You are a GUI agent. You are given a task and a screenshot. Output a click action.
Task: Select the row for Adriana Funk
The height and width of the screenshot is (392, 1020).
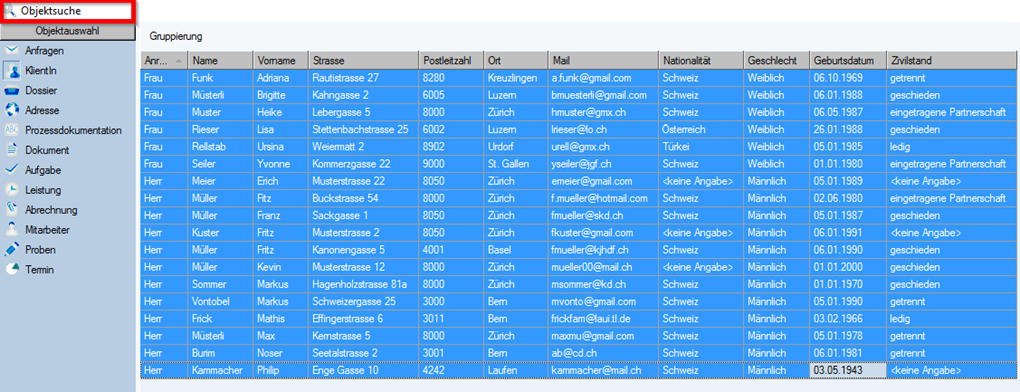578,77
